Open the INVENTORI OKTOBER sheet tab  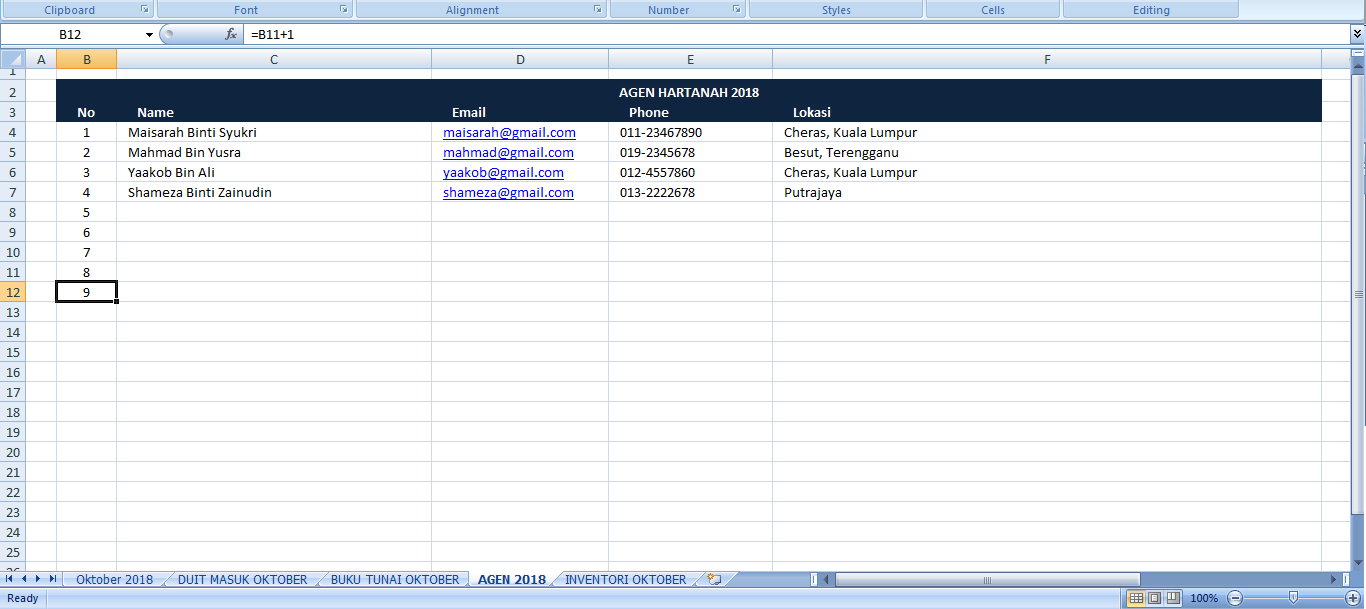[626, 579]
